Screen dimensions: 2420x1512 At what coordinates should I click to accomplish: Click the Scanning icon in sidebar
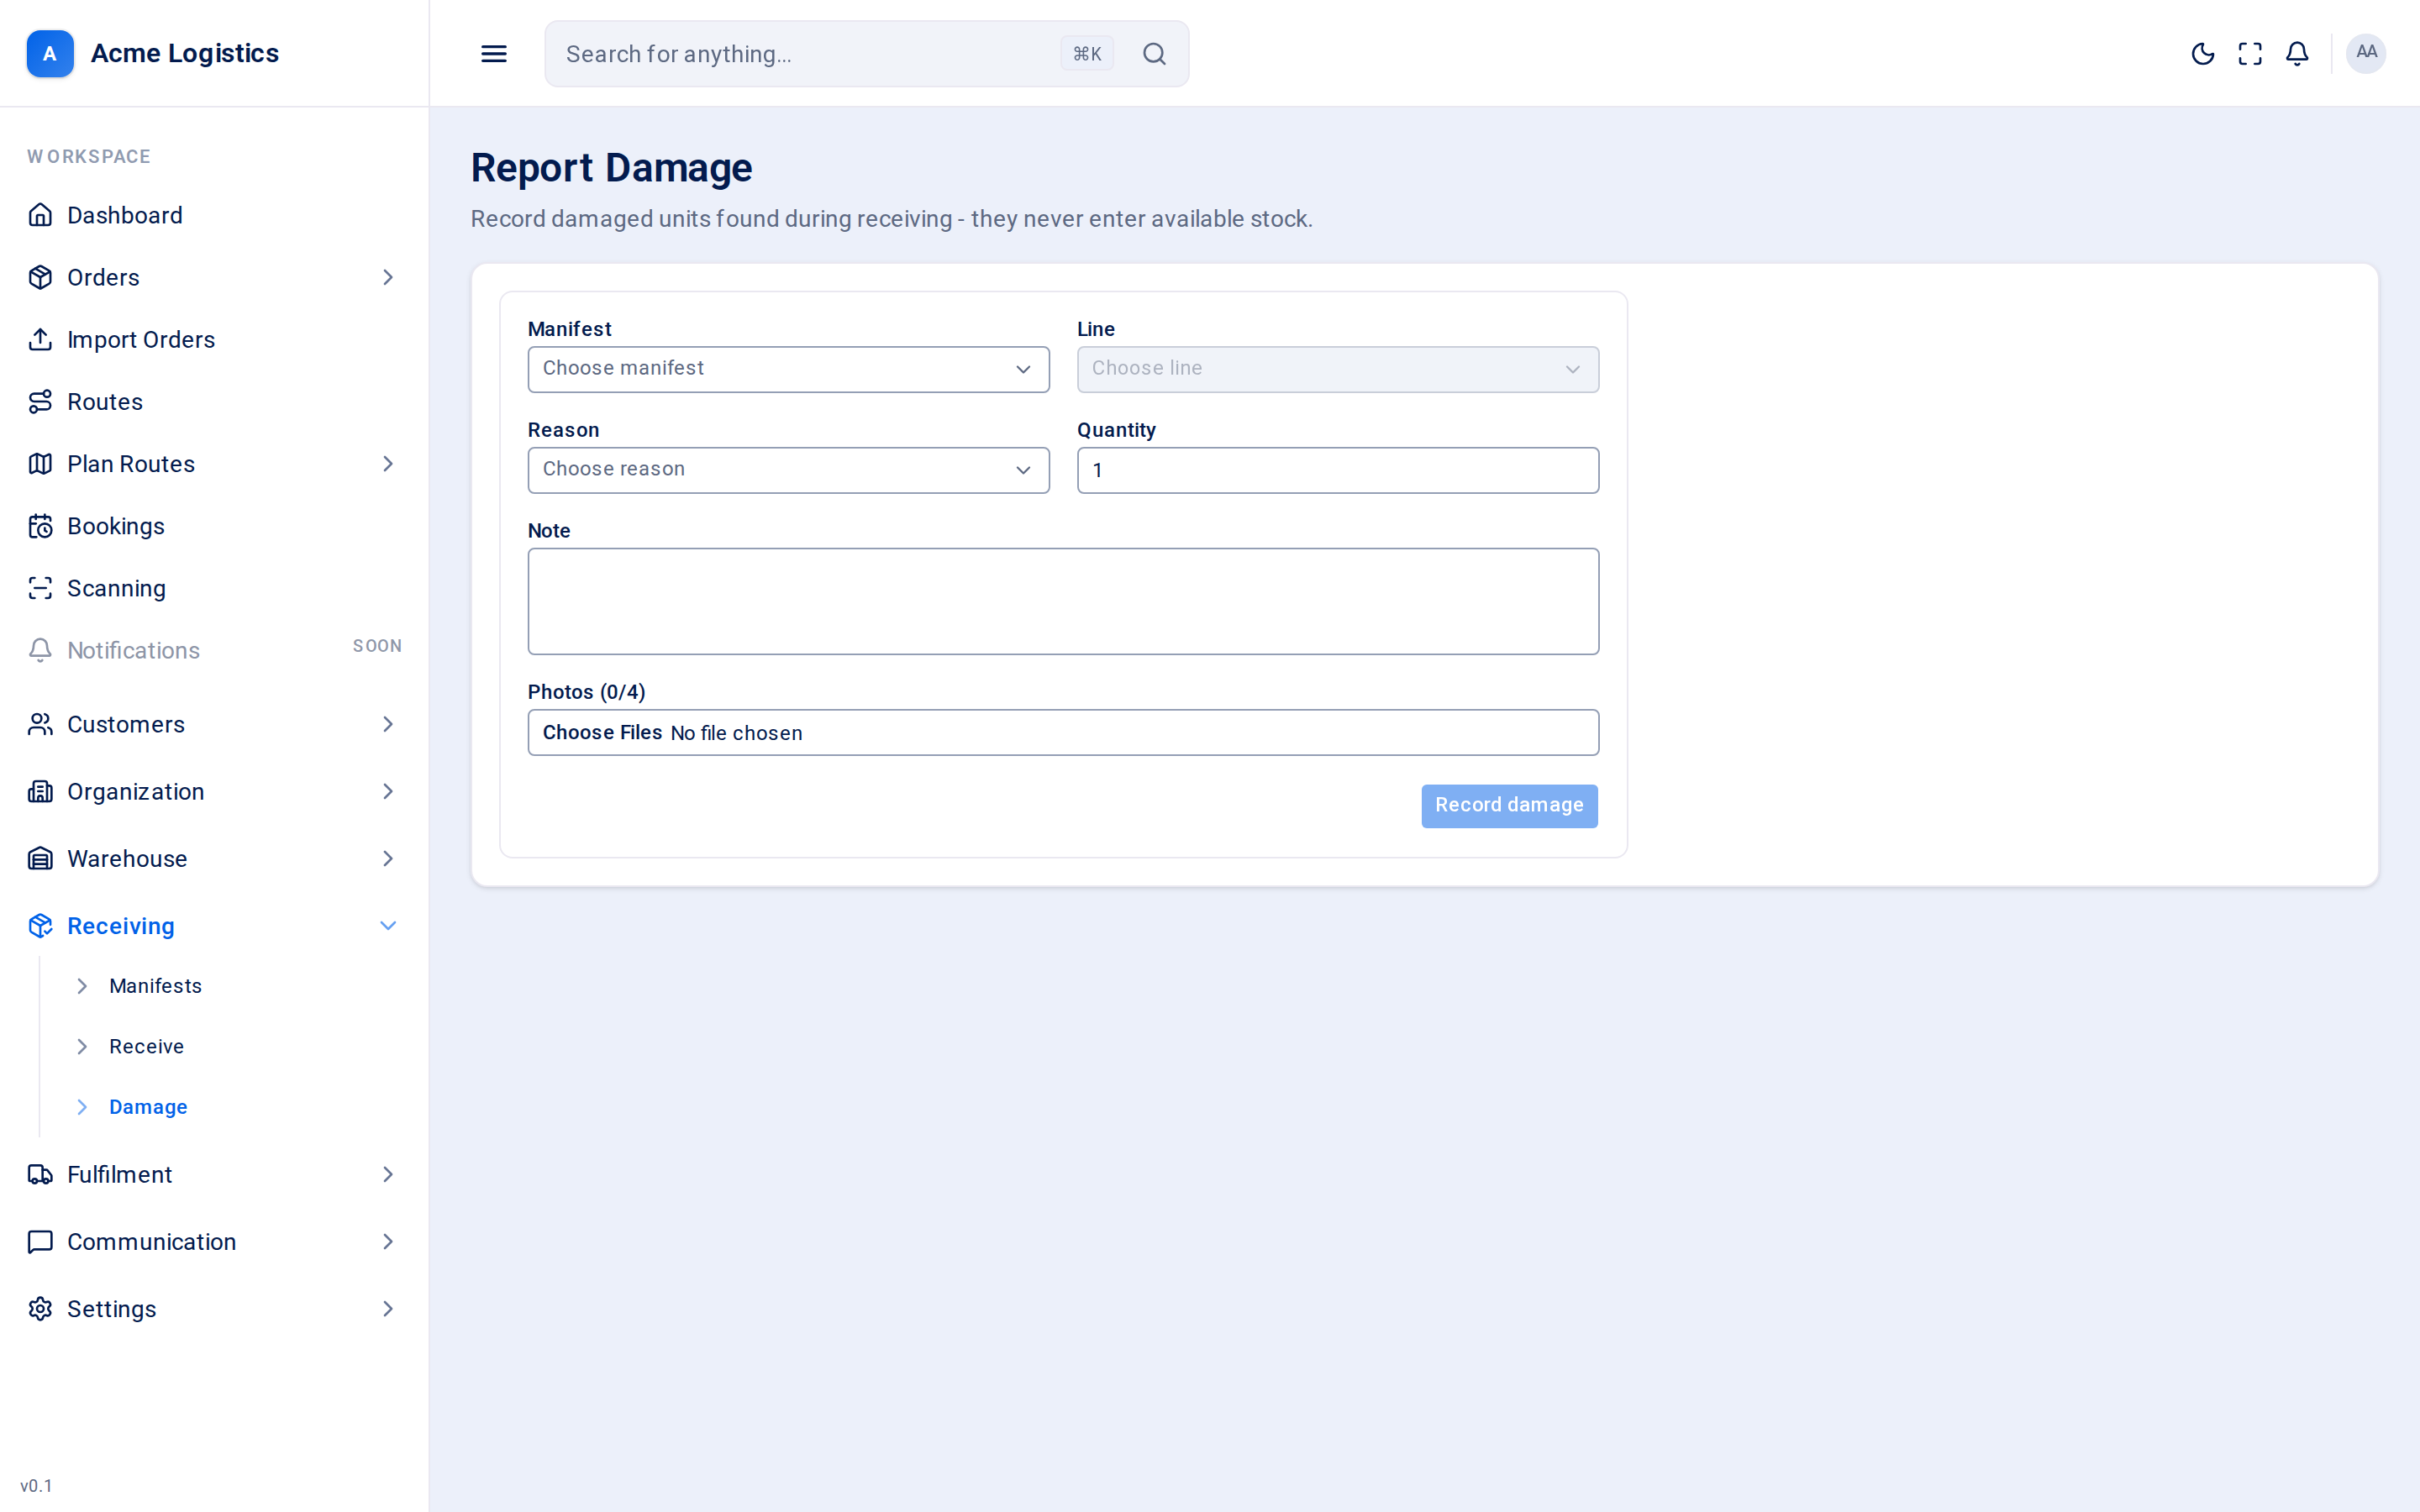coord(40,588)
